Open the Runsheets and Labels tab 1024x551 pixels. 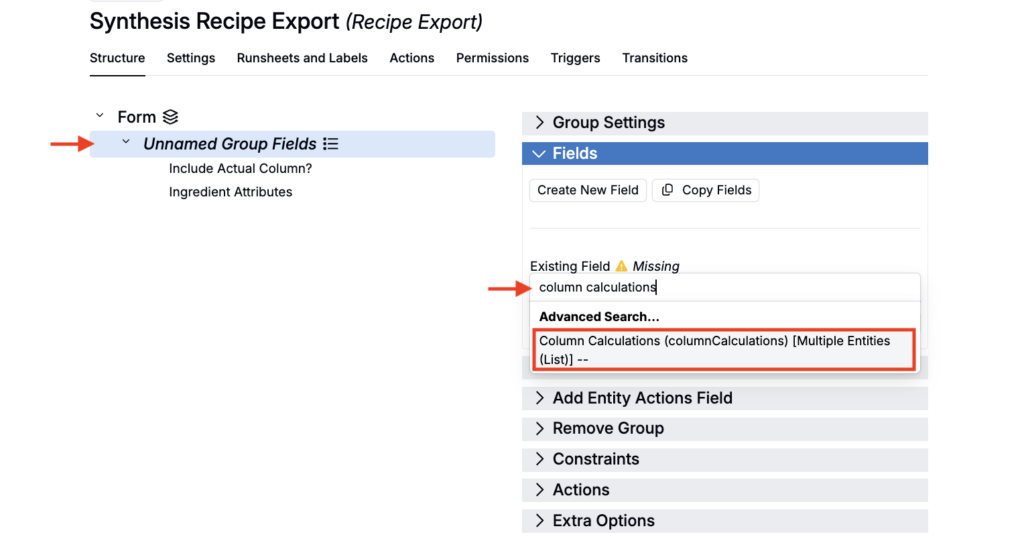[x=302, y=58]
